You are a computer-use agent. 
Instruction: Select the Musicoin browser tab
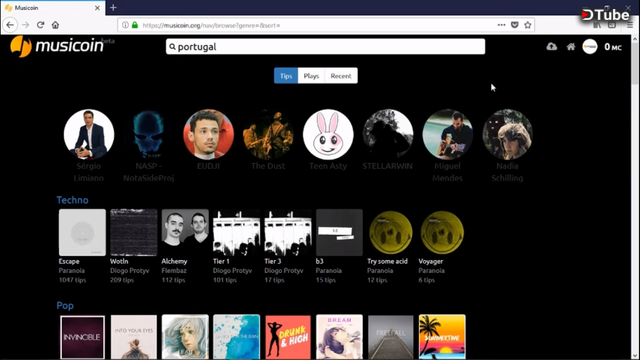click(x=53, y=8)
